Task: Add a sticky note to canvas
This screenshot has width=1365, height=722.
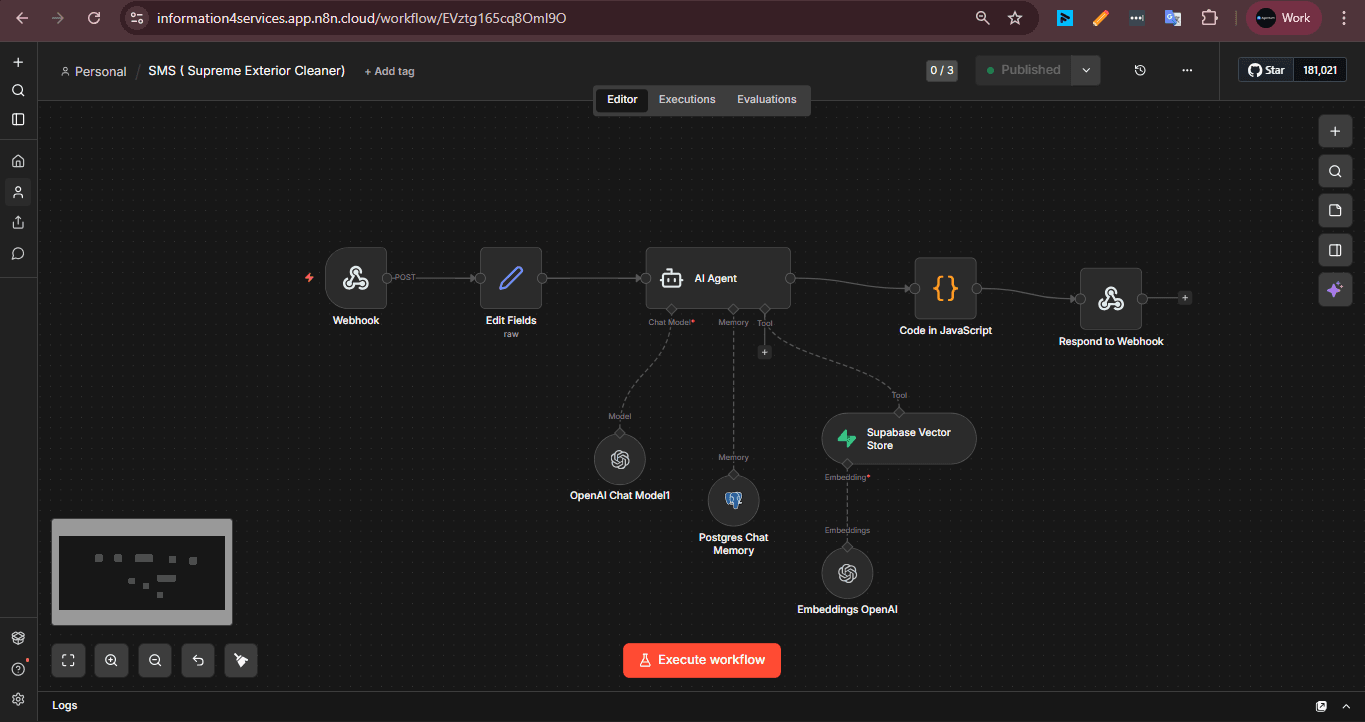Action: 1335,210
